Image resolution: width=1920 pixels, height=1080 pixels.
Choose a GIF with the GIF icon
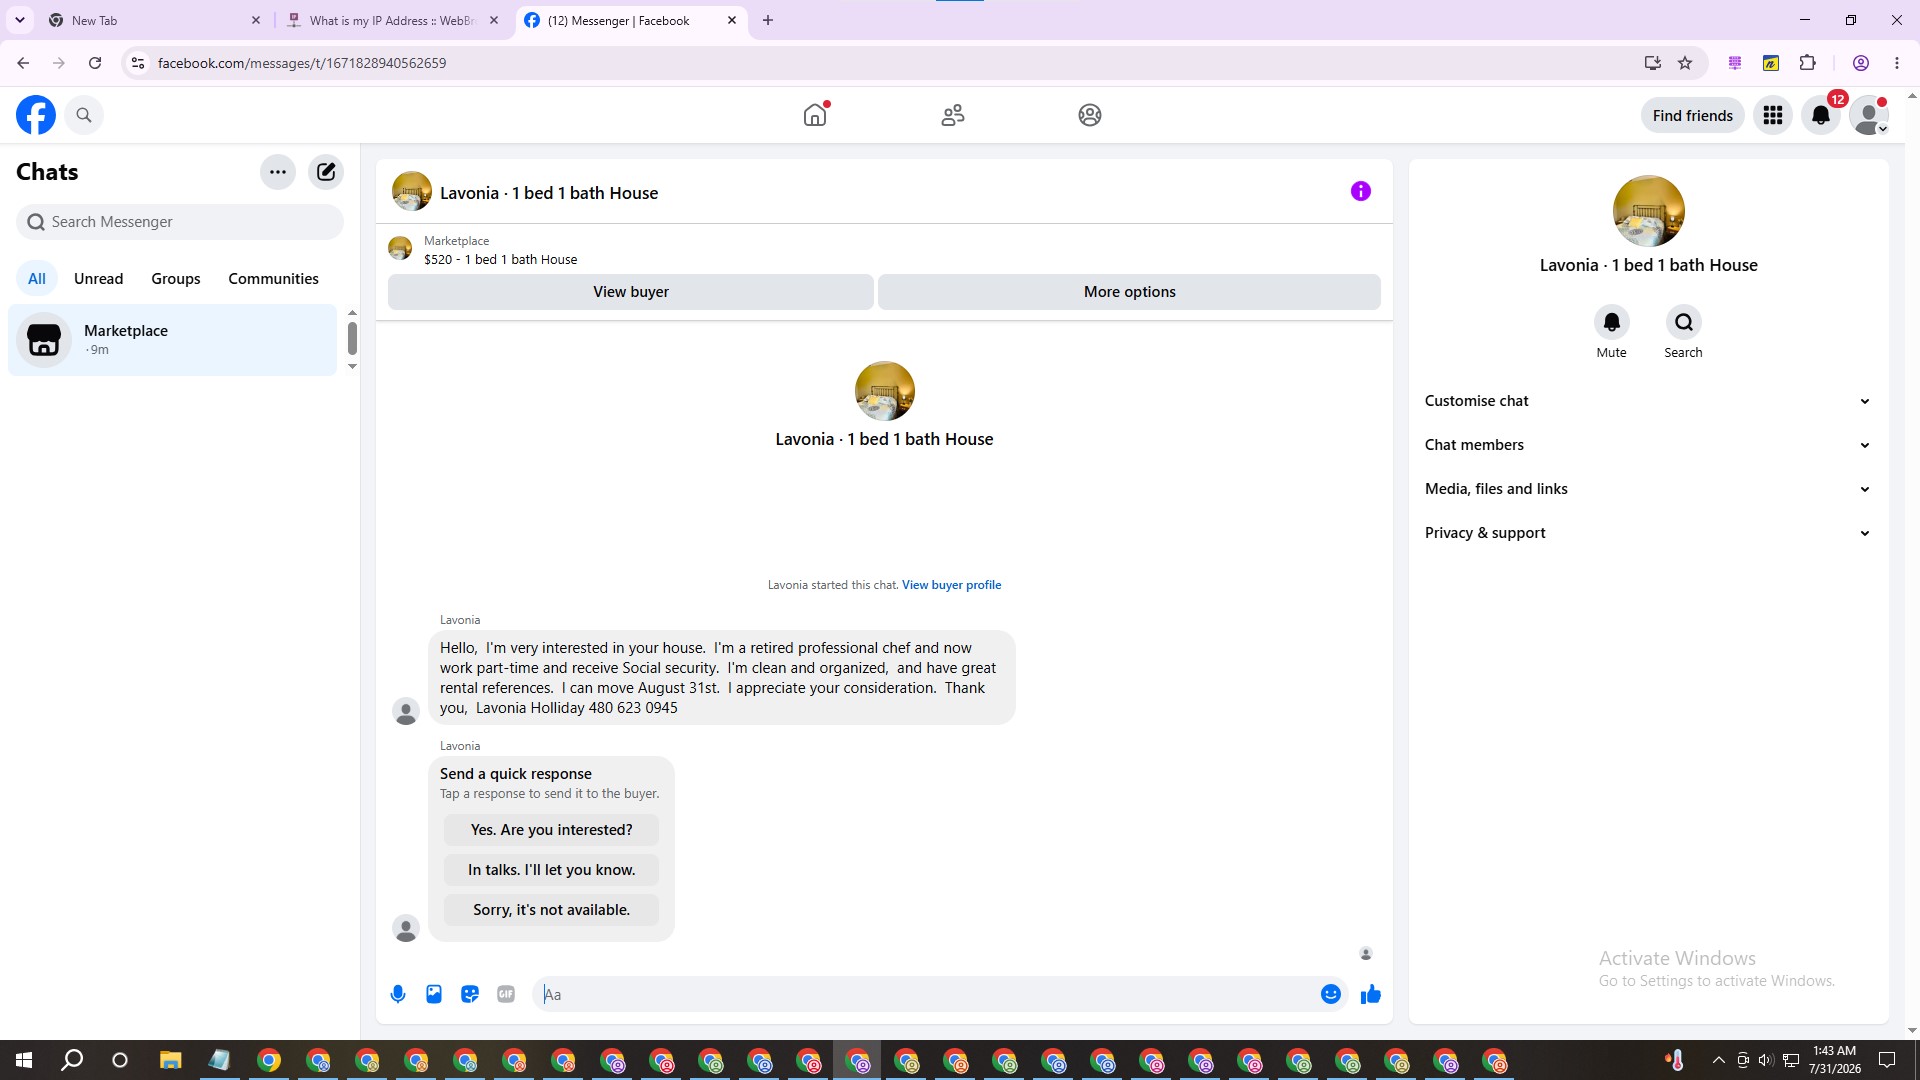[506, 994]
